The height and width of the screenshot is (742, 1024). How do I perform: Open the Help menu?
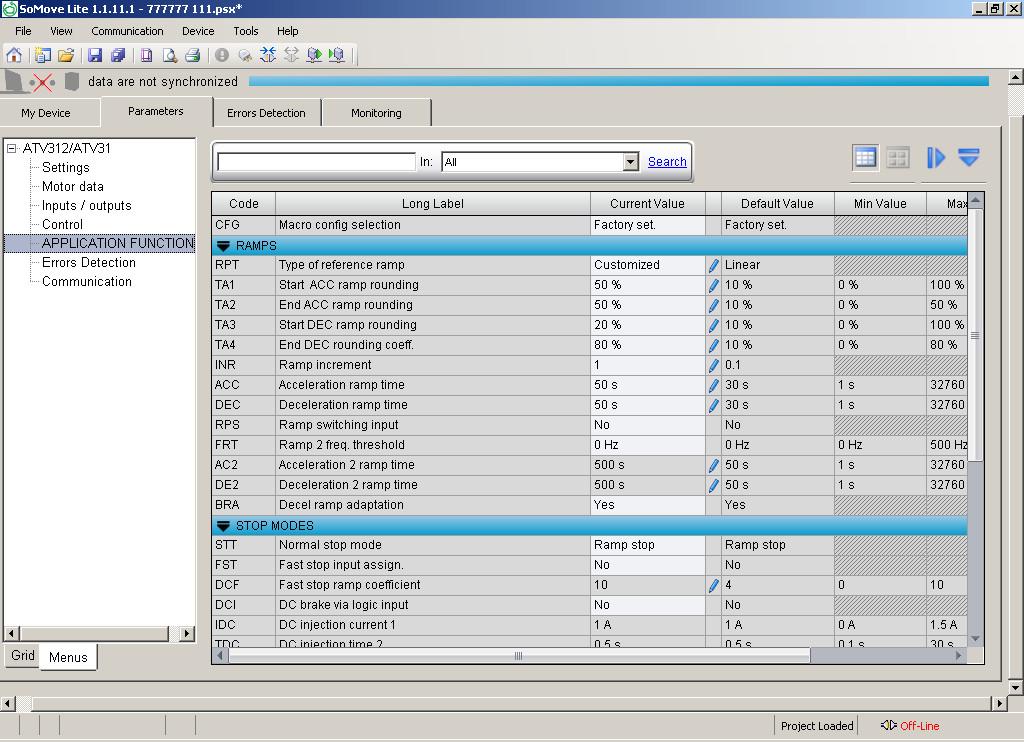[287, 31]
